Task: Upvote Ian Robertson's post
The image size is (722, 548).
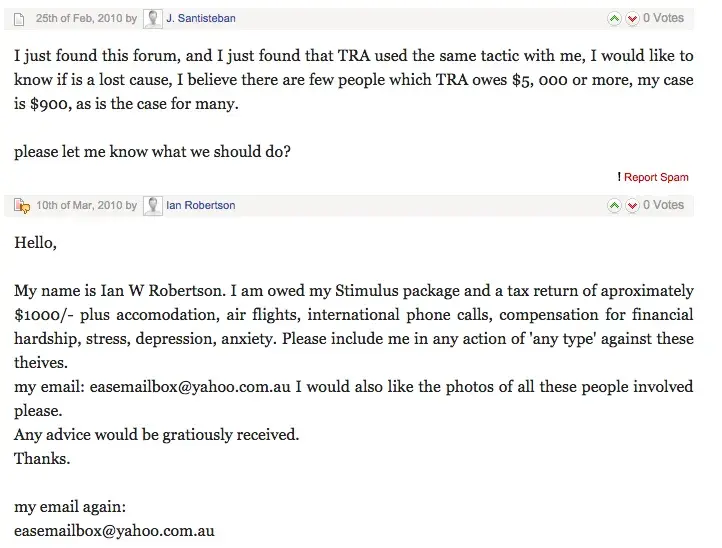Action: (614, 206)
